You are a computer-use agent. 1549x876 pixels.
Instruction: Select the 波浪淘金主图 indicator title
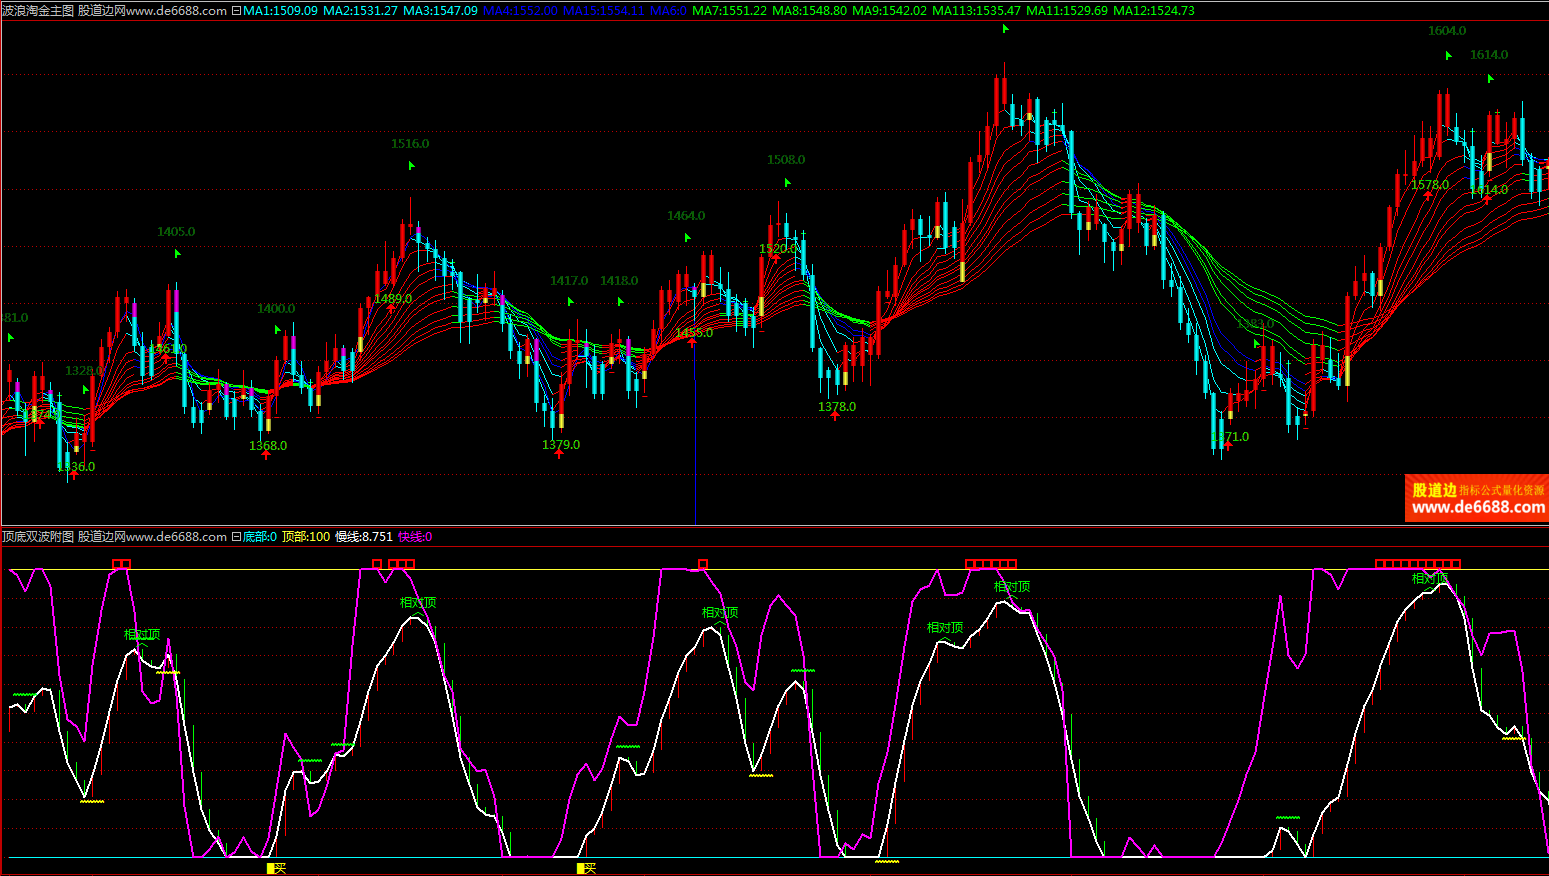38,11
